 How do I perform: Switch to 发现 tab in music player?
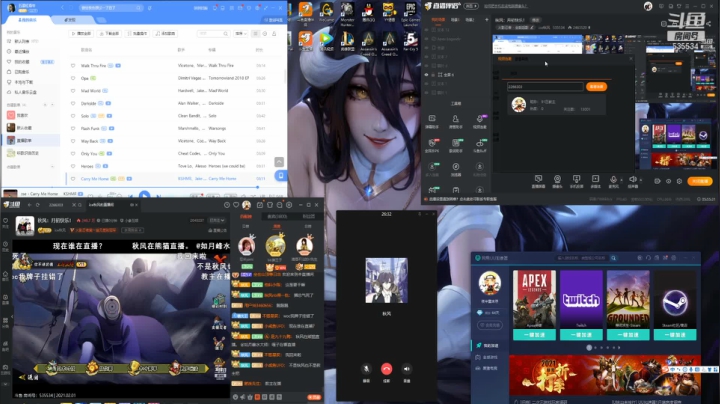[70, 20]
